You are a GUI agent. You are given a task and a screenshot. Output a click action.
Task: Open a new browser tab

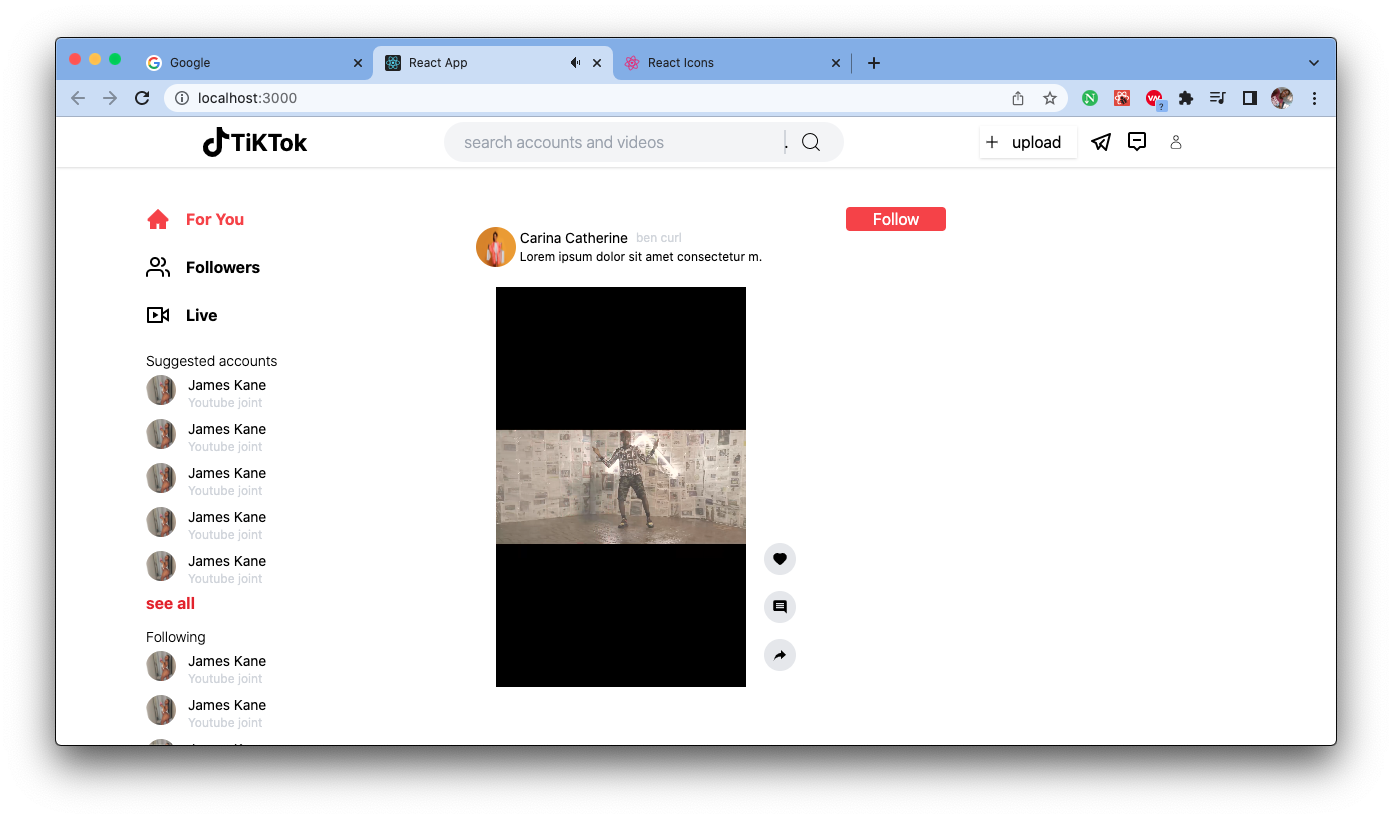(x=874, y=63)
